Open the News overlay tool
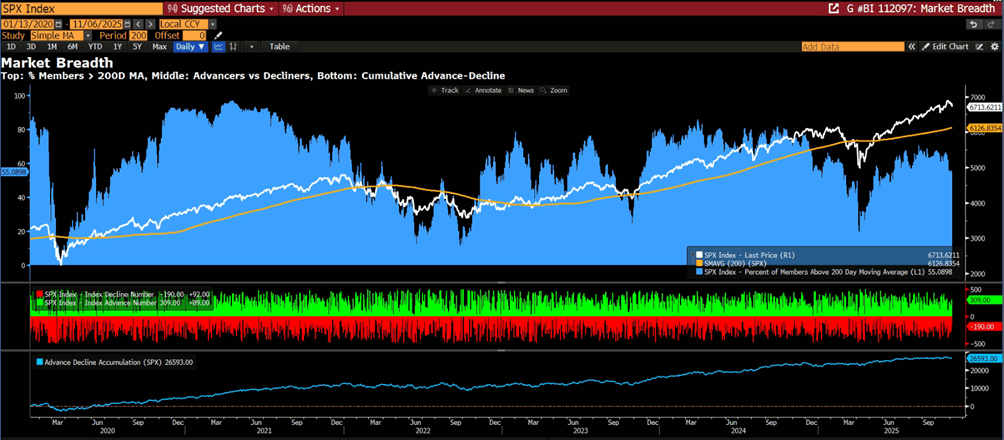Image resolution: width=1004 pixels, height=440 pixels. [521, 90]
